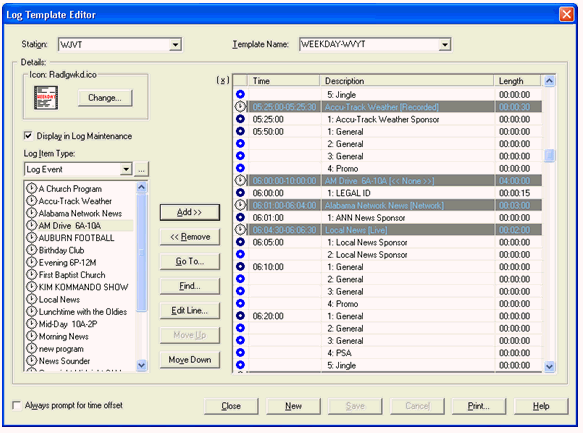Click clock icon of AM Drive 6A-10A row
The image size is (583, 433).
240,180
